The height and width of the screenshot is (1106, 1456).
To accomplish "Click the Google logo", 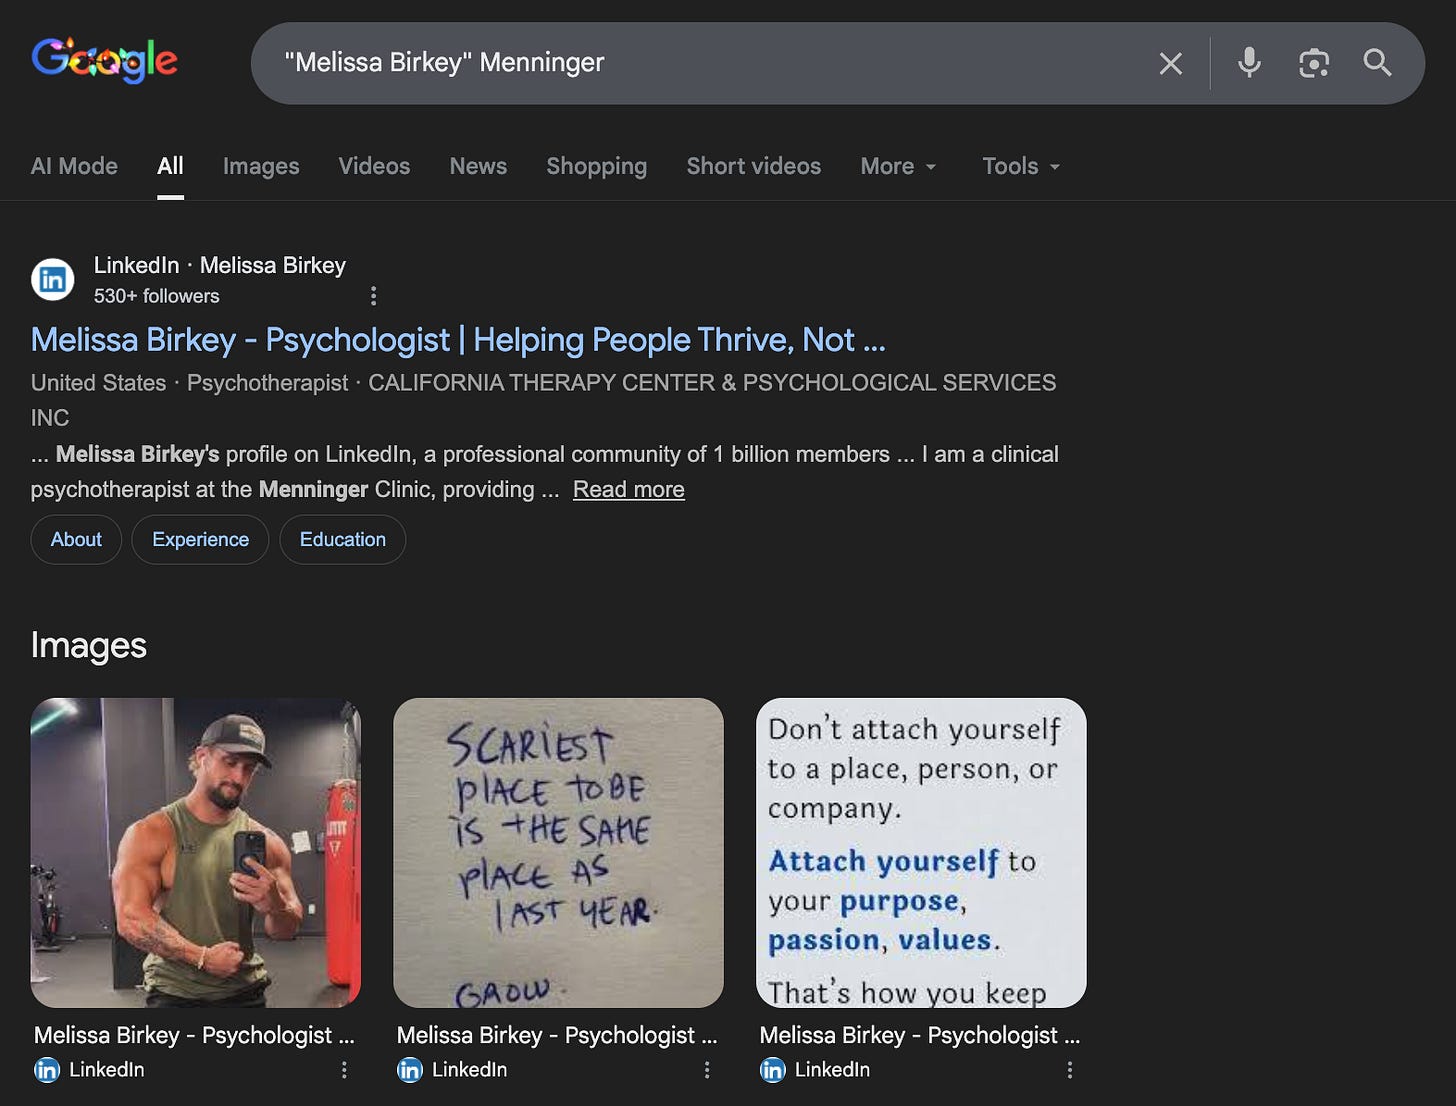I will pyautogui.click(x=105, y=61).
